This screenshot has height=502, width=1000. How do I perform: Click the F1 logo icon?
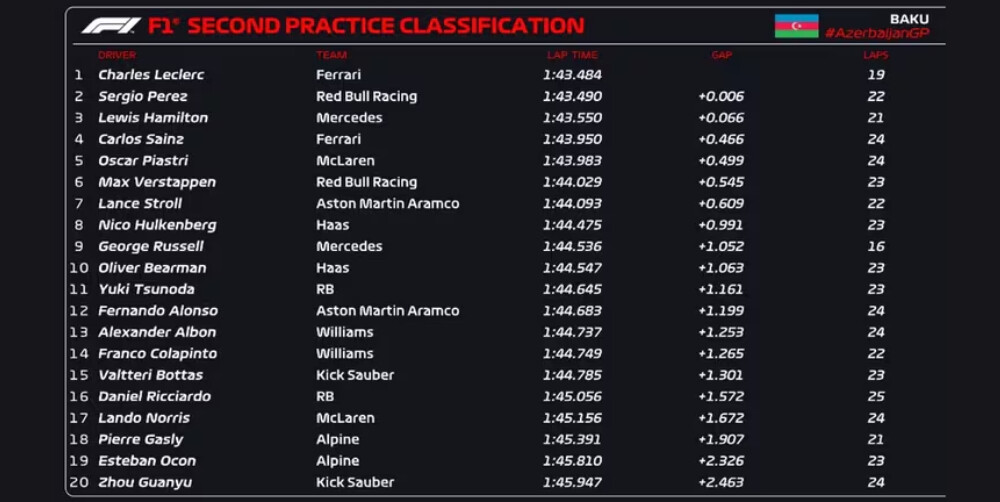111,26
